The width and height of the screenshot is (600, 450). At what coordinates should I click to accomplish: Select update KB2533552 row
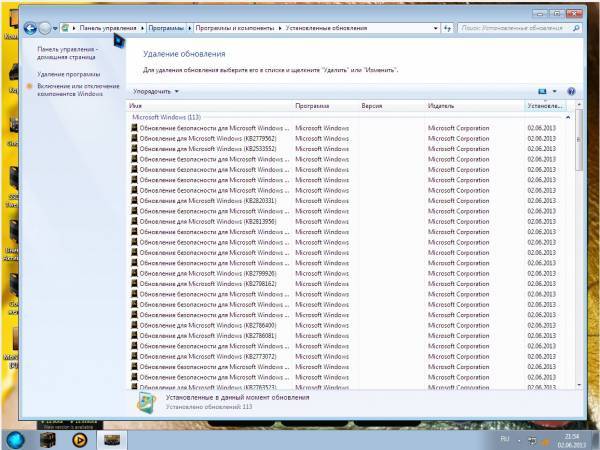[348, 149]
